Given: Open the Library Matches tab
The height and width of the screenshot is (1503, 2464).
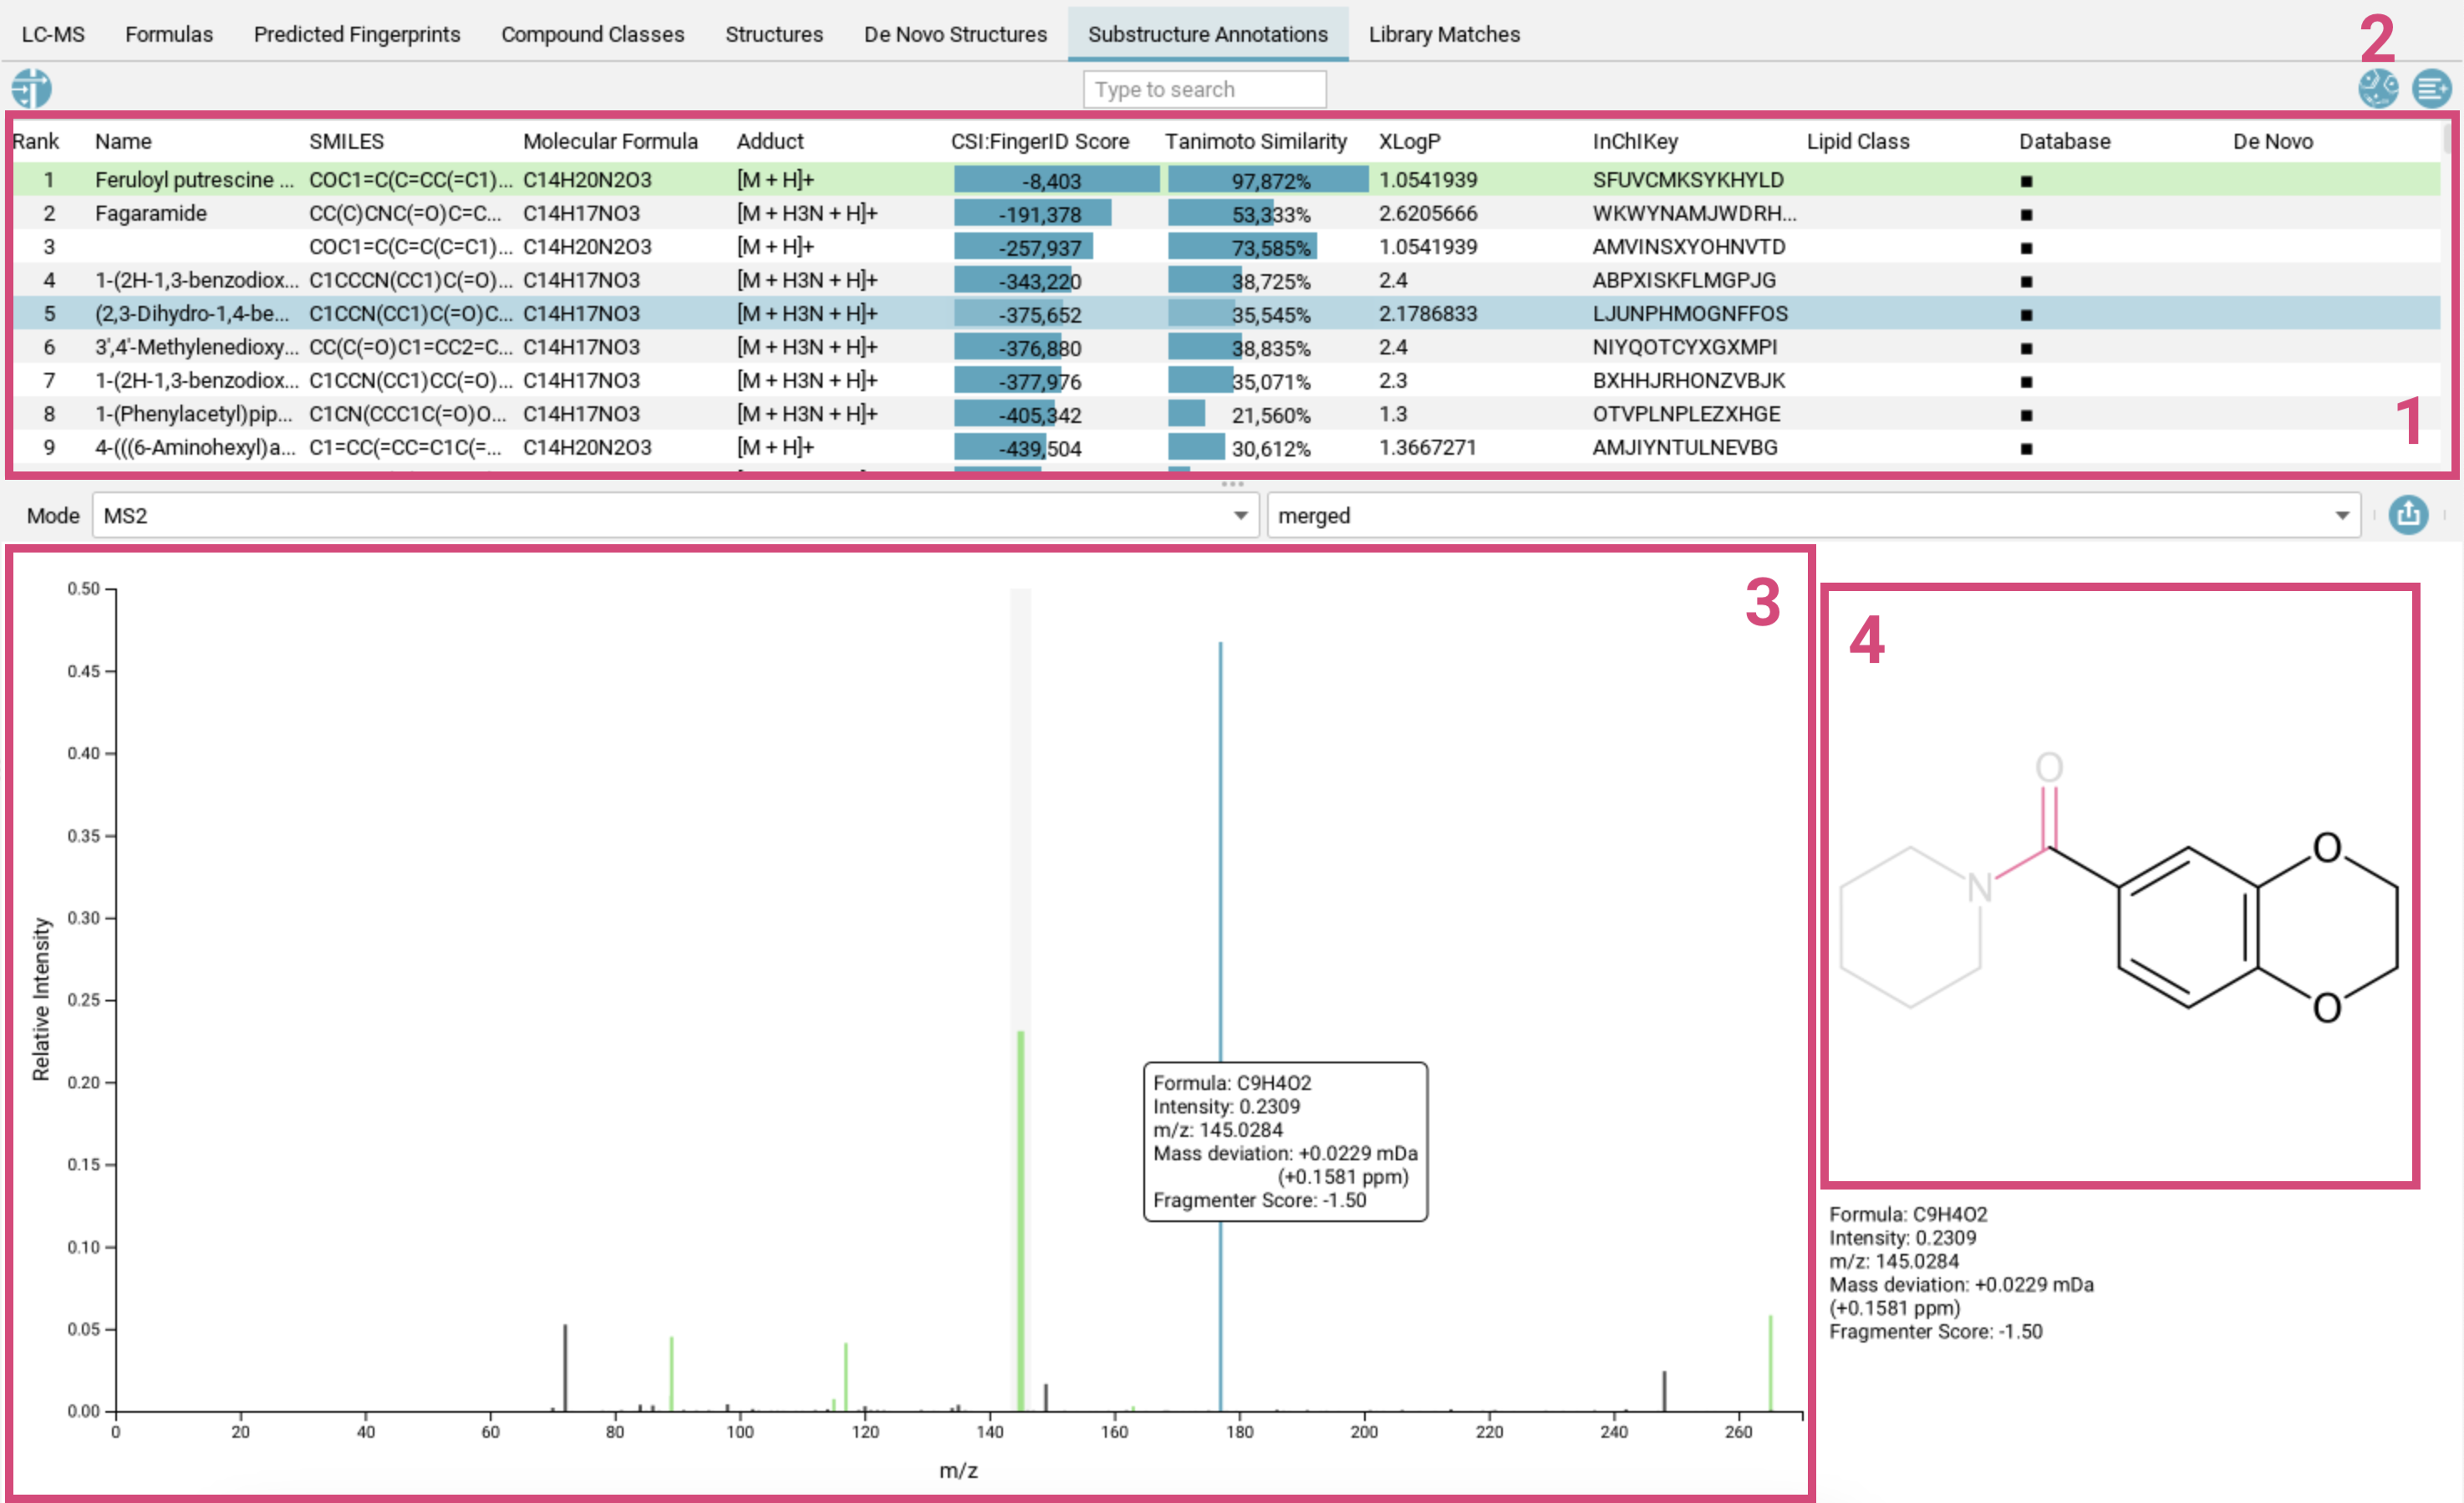Looking at the screenshot, I should tap(1444, 34).
